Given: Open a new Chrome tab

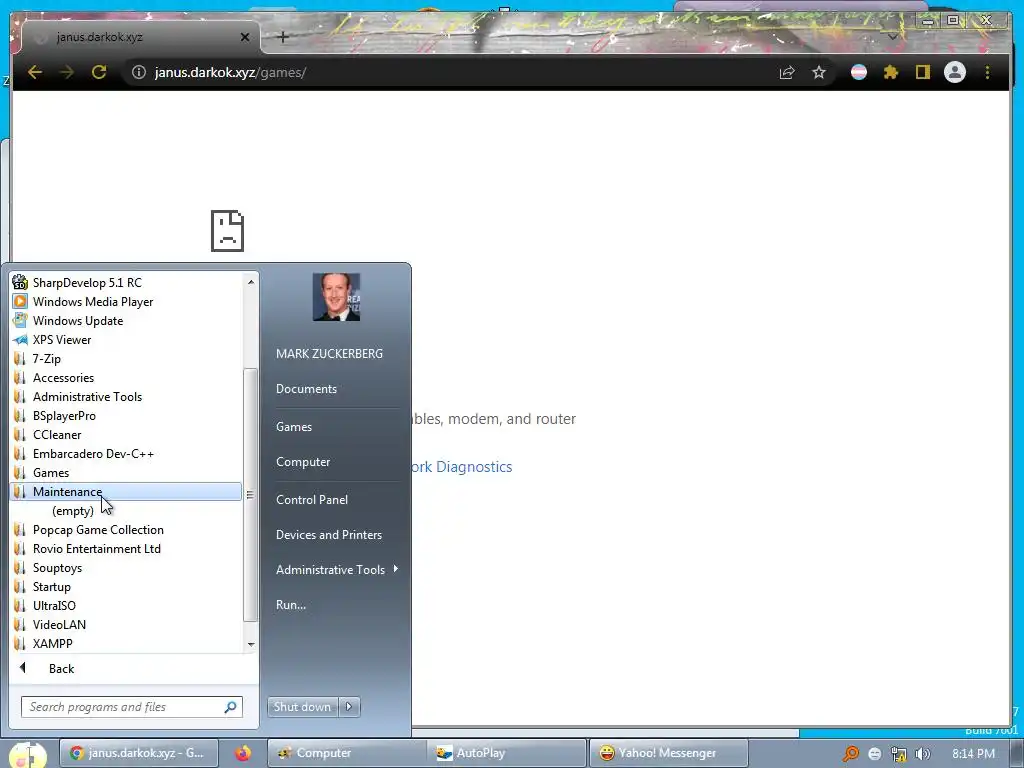Looking at the screenshot, I should pyautogui.click(x=283, y=37).
